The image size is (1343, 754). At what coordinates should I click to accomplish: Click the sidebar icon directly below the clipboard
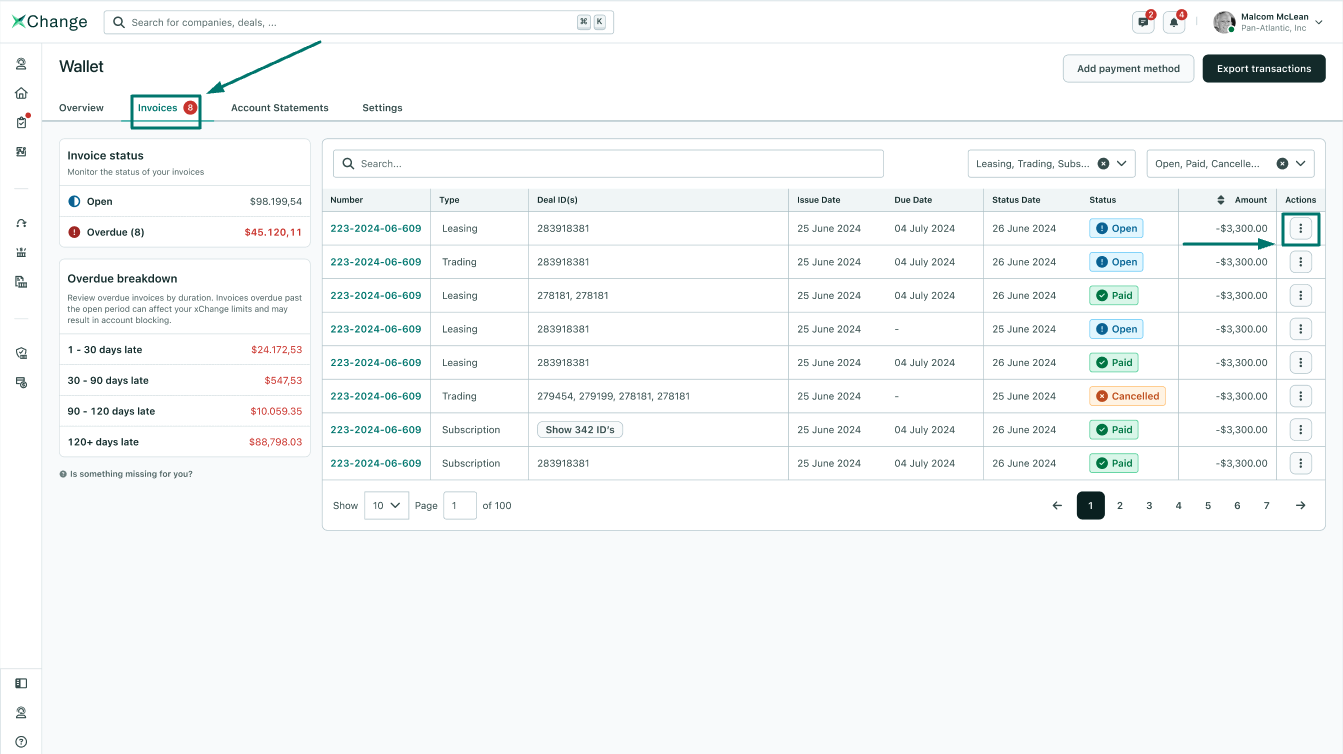click(x=21, y=152)
